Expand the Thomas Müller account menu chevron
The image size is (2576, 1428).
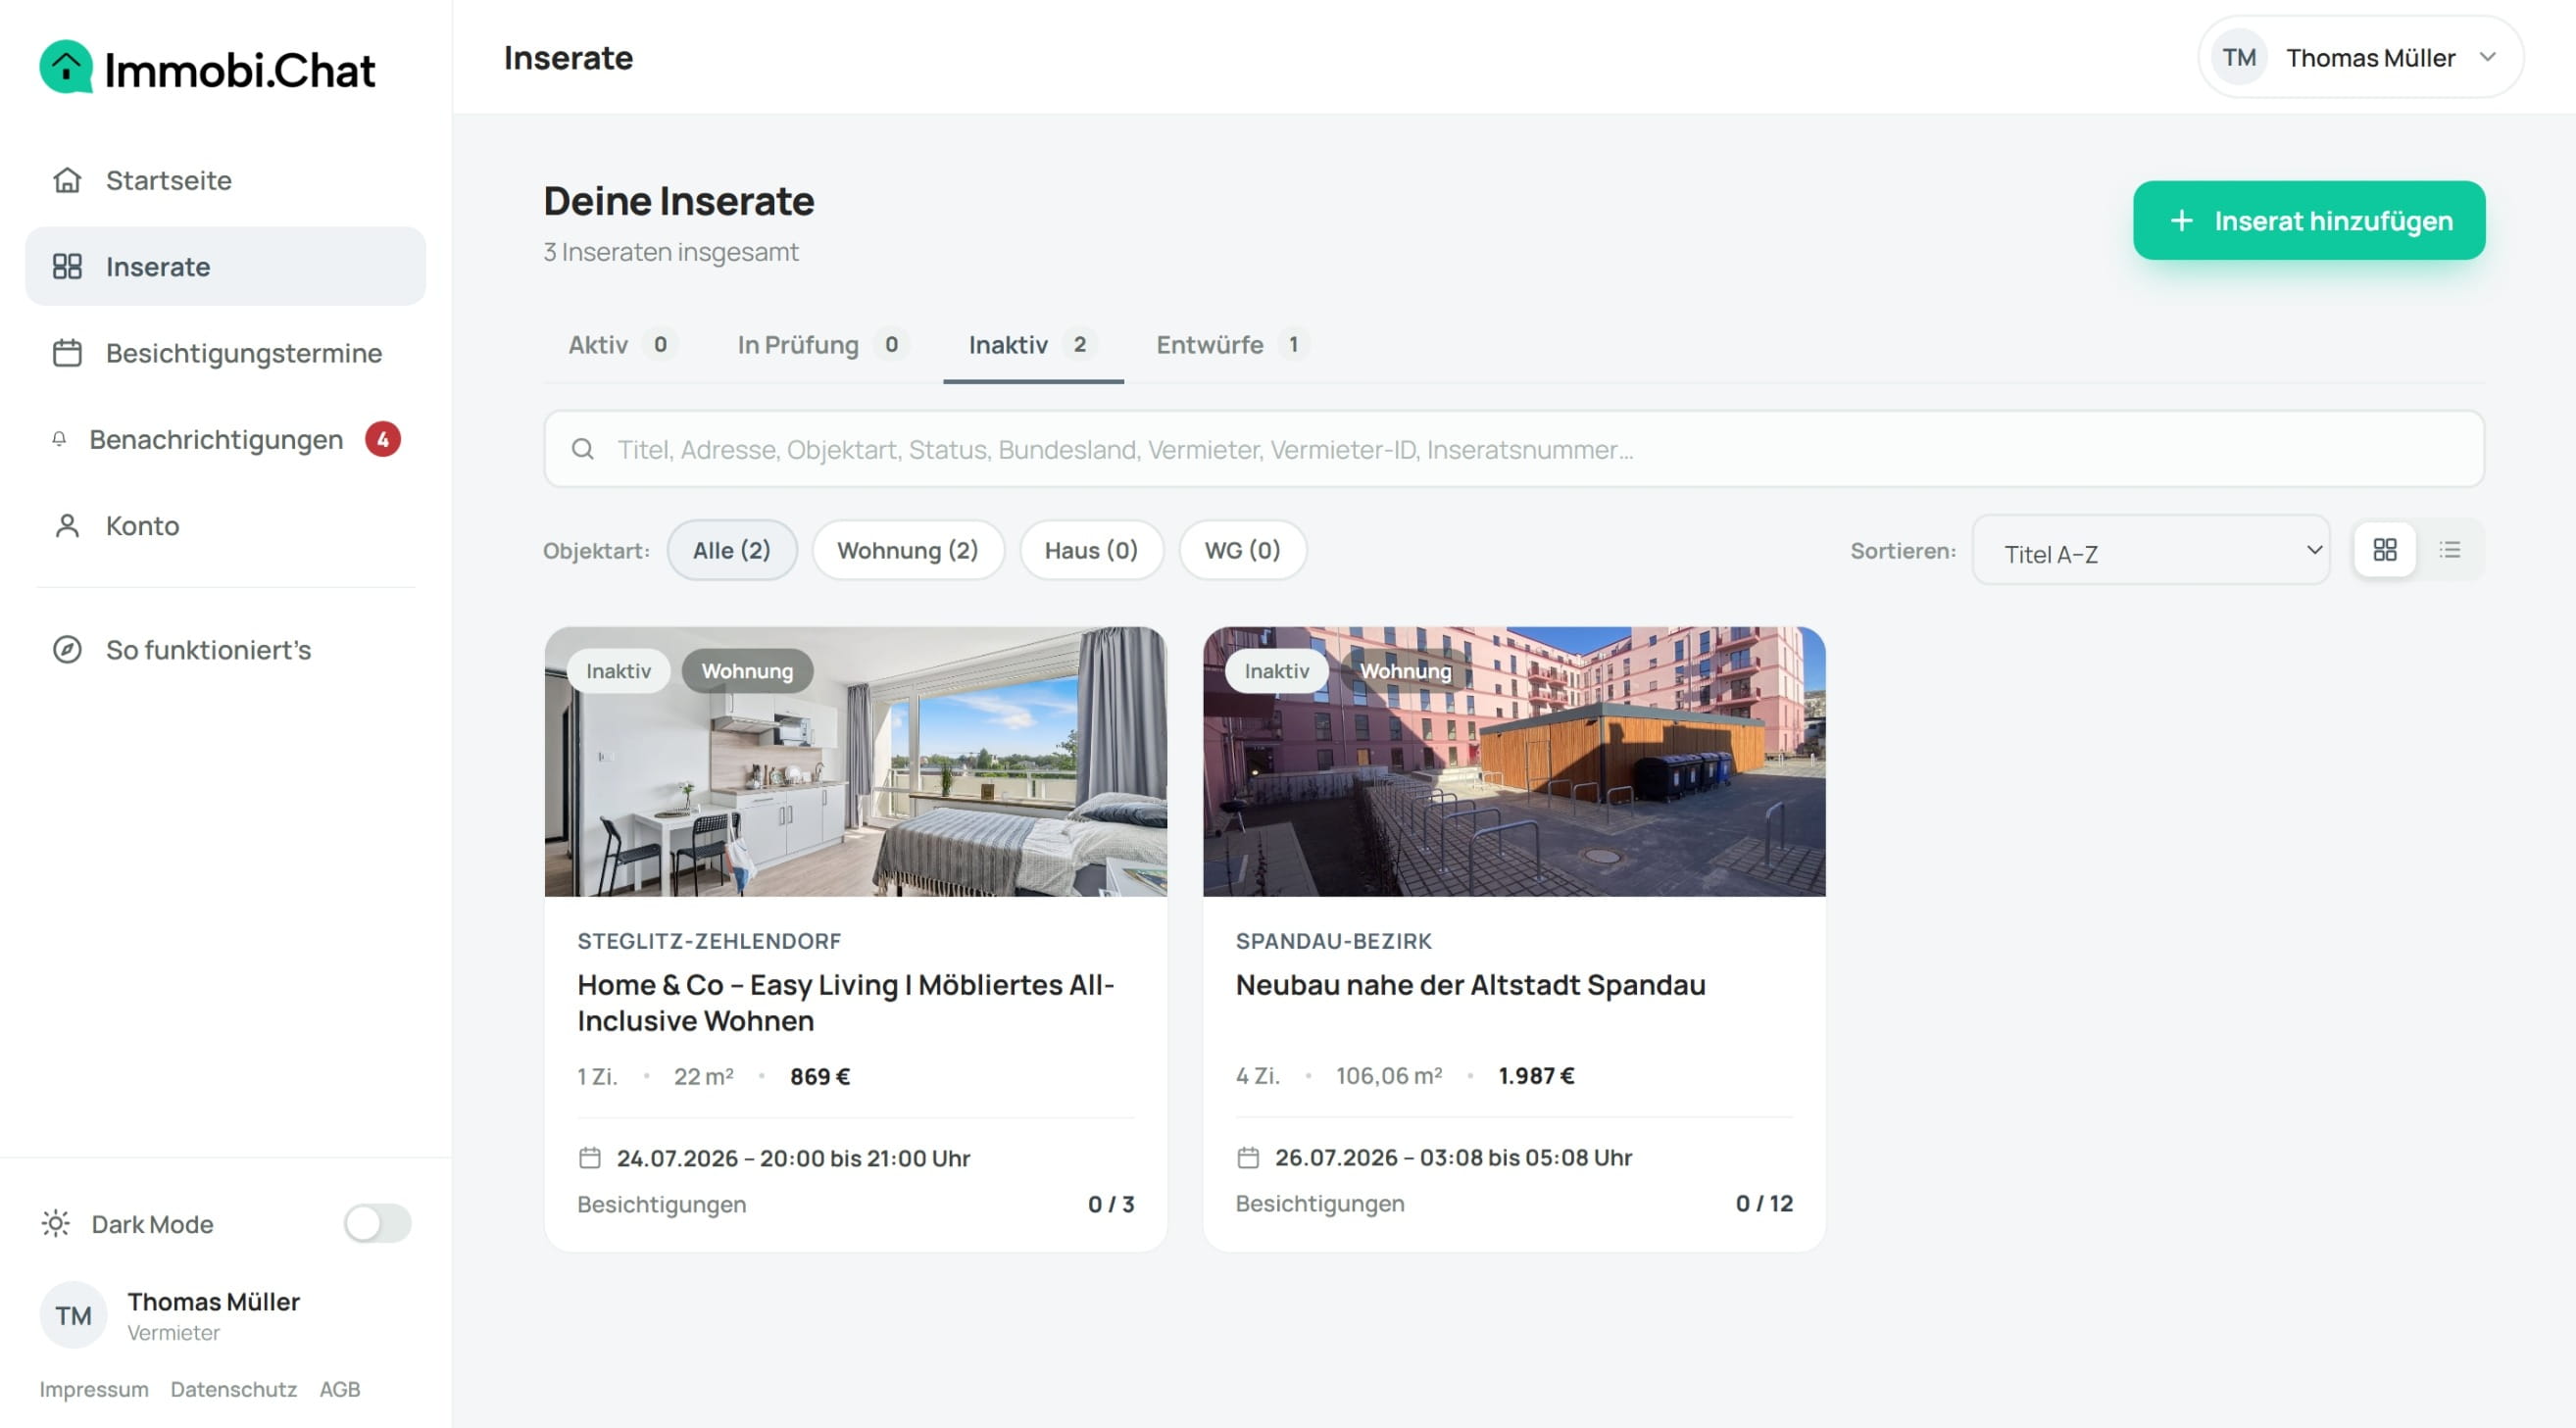tap(2487, 57)
